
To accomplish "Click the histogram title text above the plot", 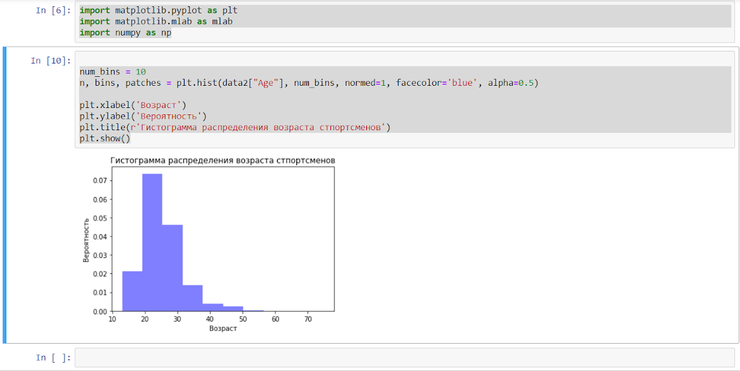I will coord(223,160).
